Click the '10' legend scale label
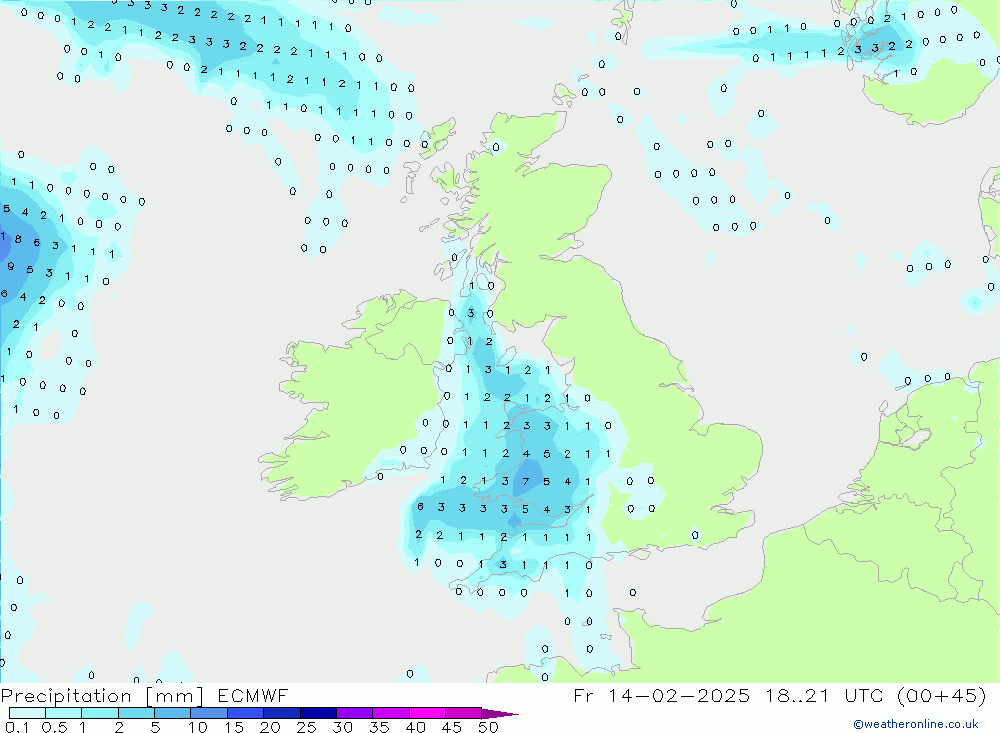The image size is (1000, 733). pos(198,727)
